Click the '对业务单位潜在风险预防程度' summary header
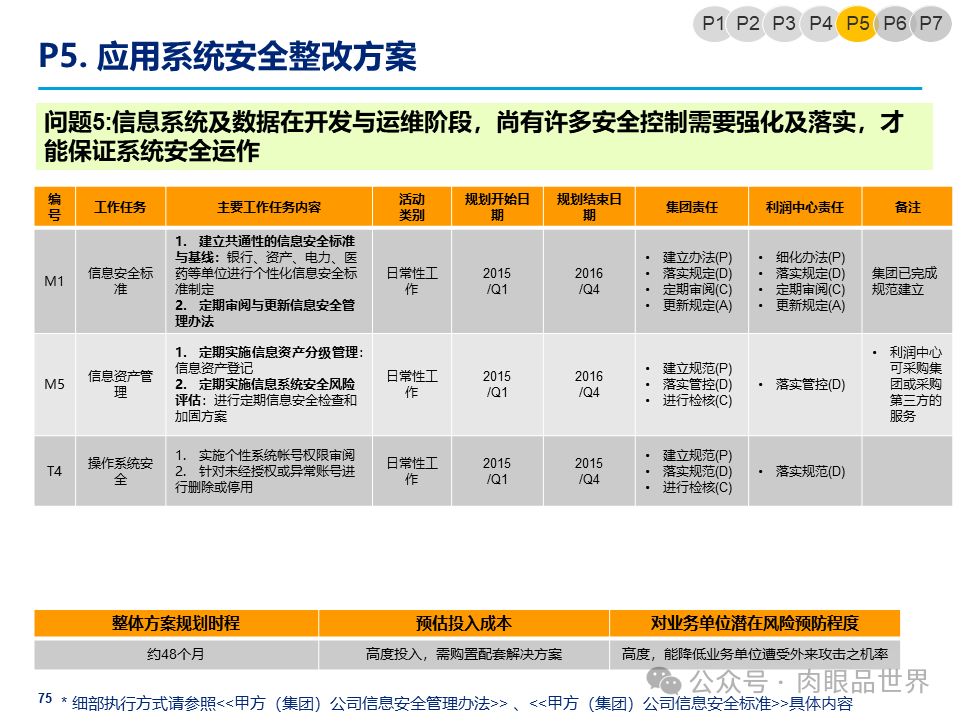960x720 pixels. (755, 623)
